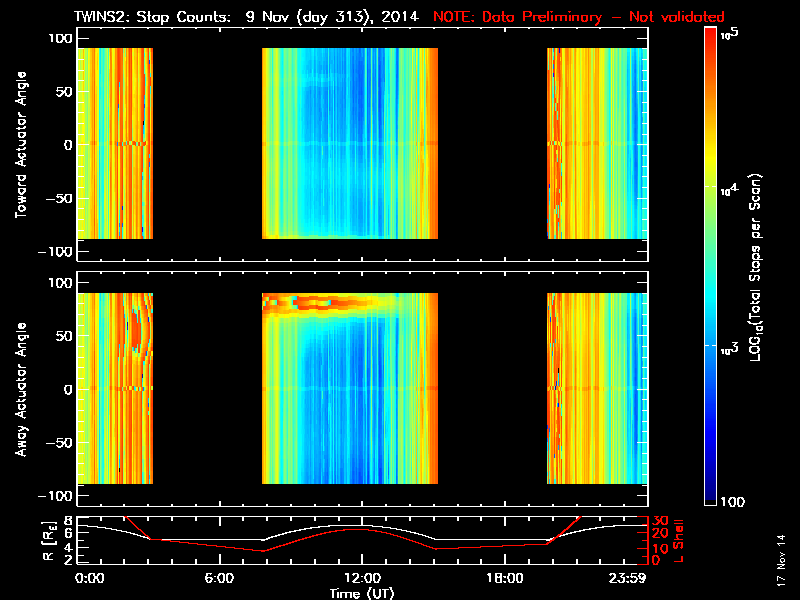
Task: Click the red "L Shell" axis label
Action: tap(678, 541)
